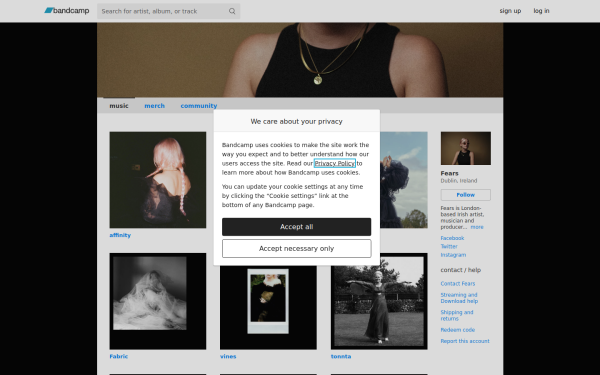Open the log in link
This screenshot has height=375, width=600.
click(x=541, y=11)
